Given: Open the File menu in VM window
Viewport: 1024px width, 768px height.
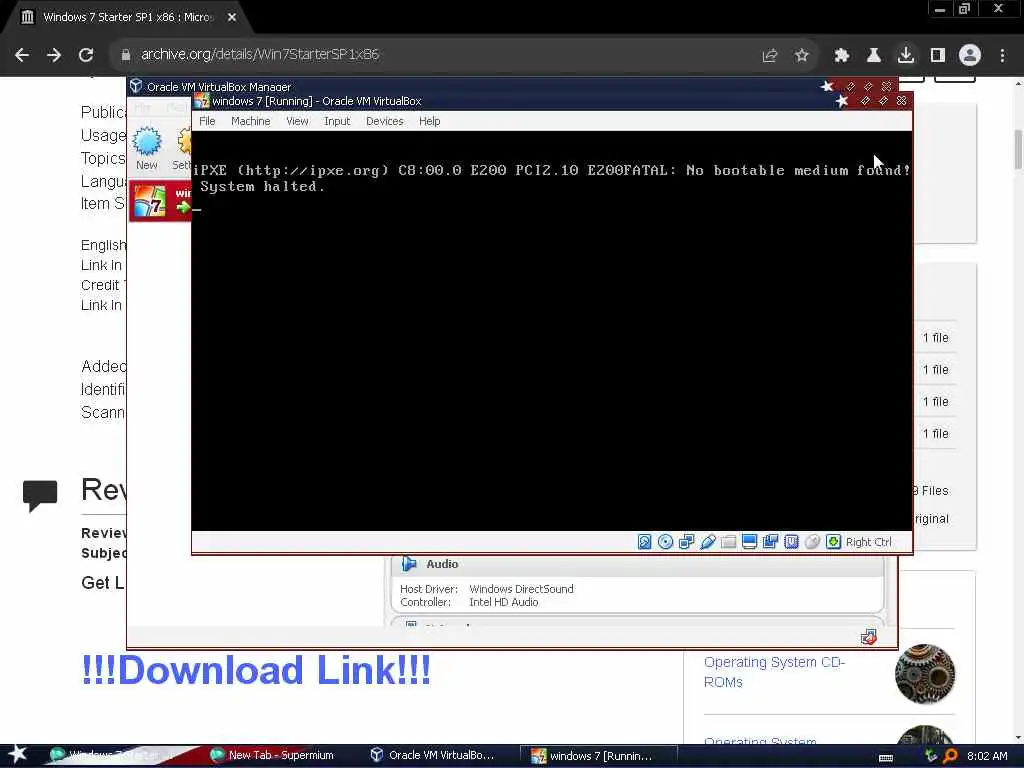Looking at the screenshot, I should [x=207, y=121].
